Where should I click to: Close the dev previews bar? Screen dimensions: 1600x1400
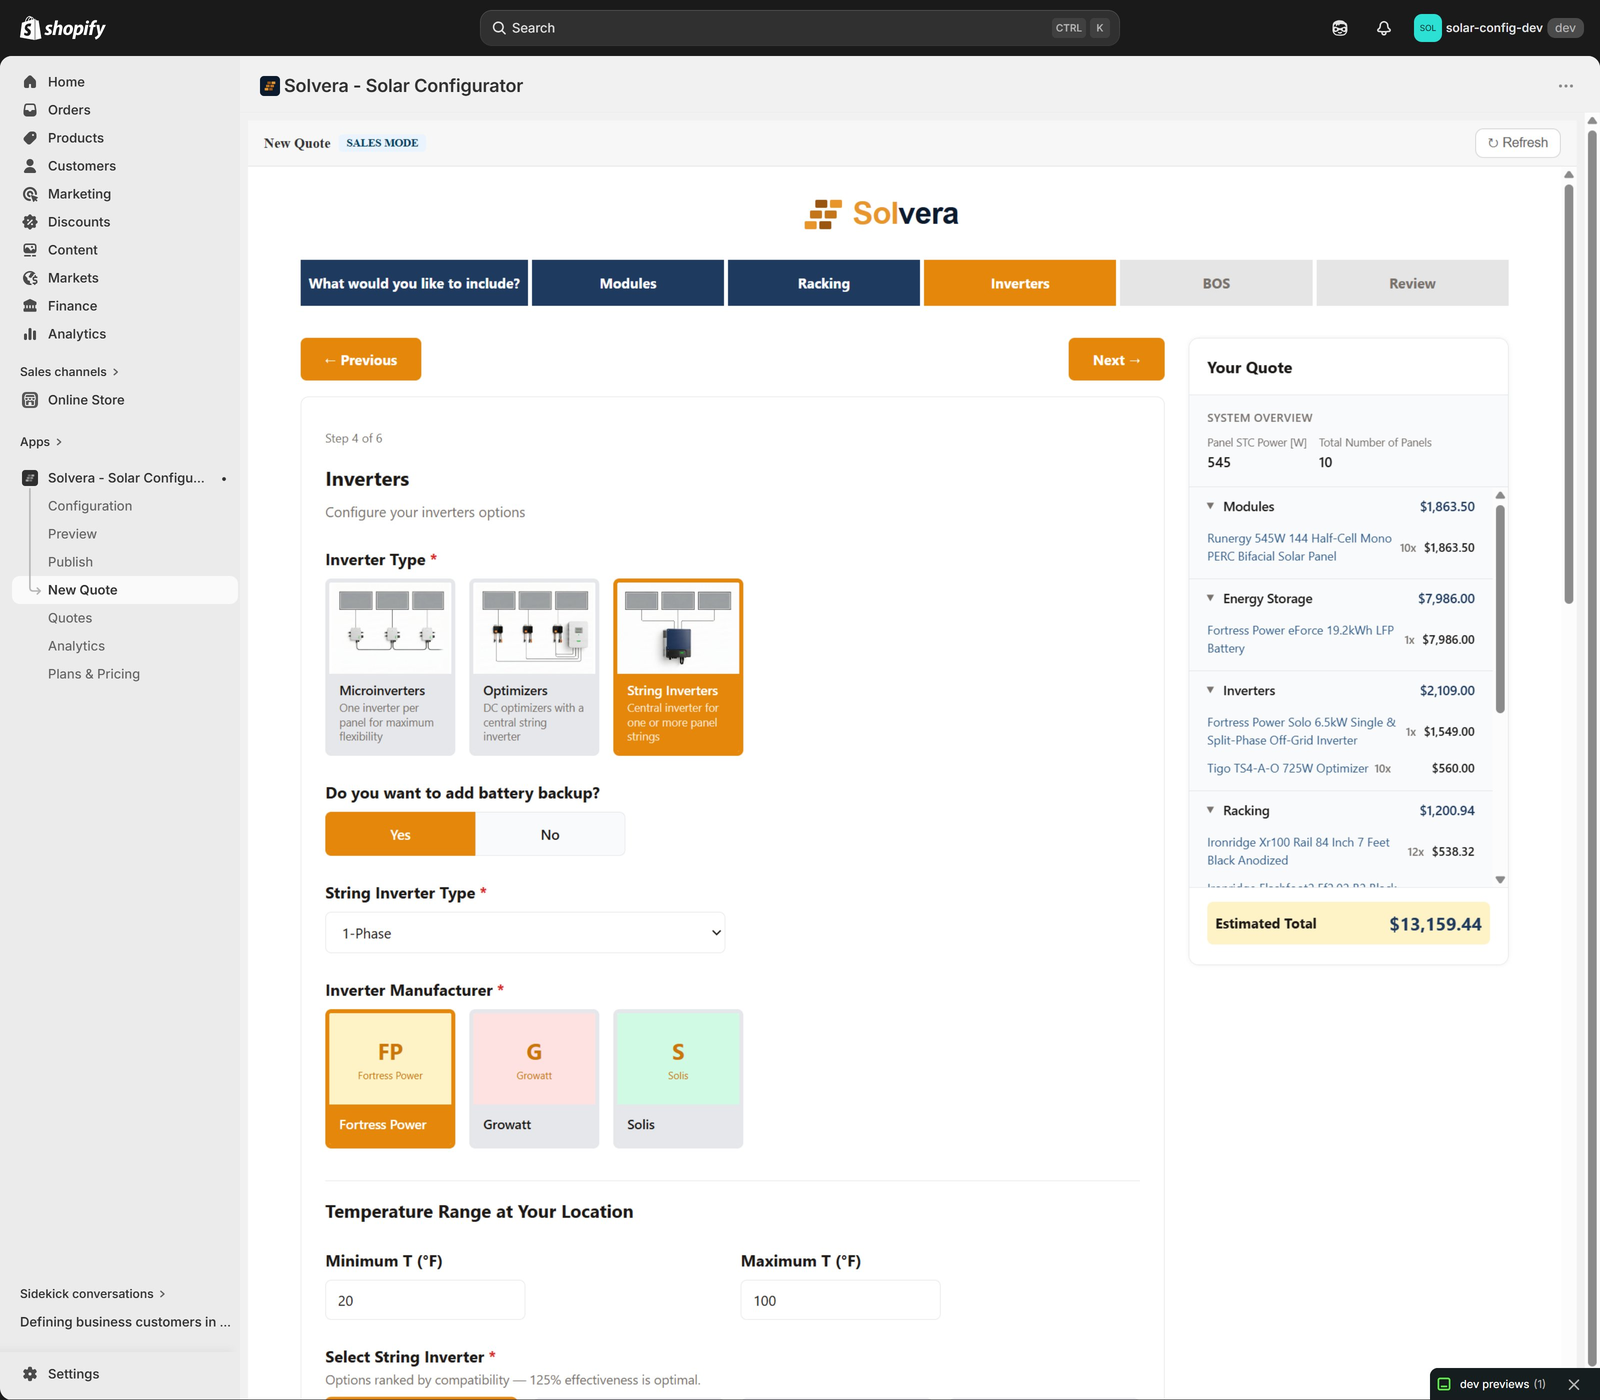click(1574, 1385)
